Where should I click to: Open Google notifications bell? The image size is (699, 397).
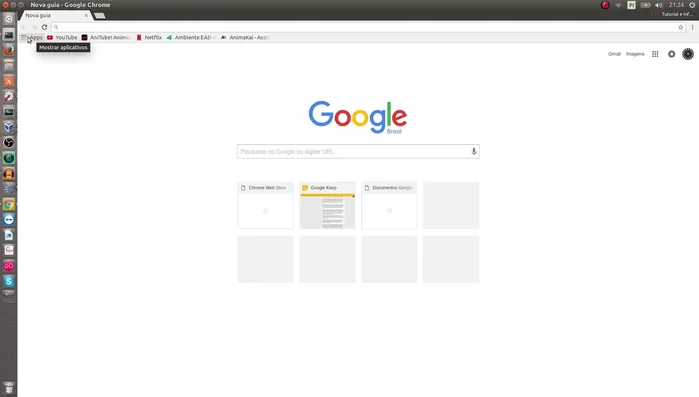point(671,54)
